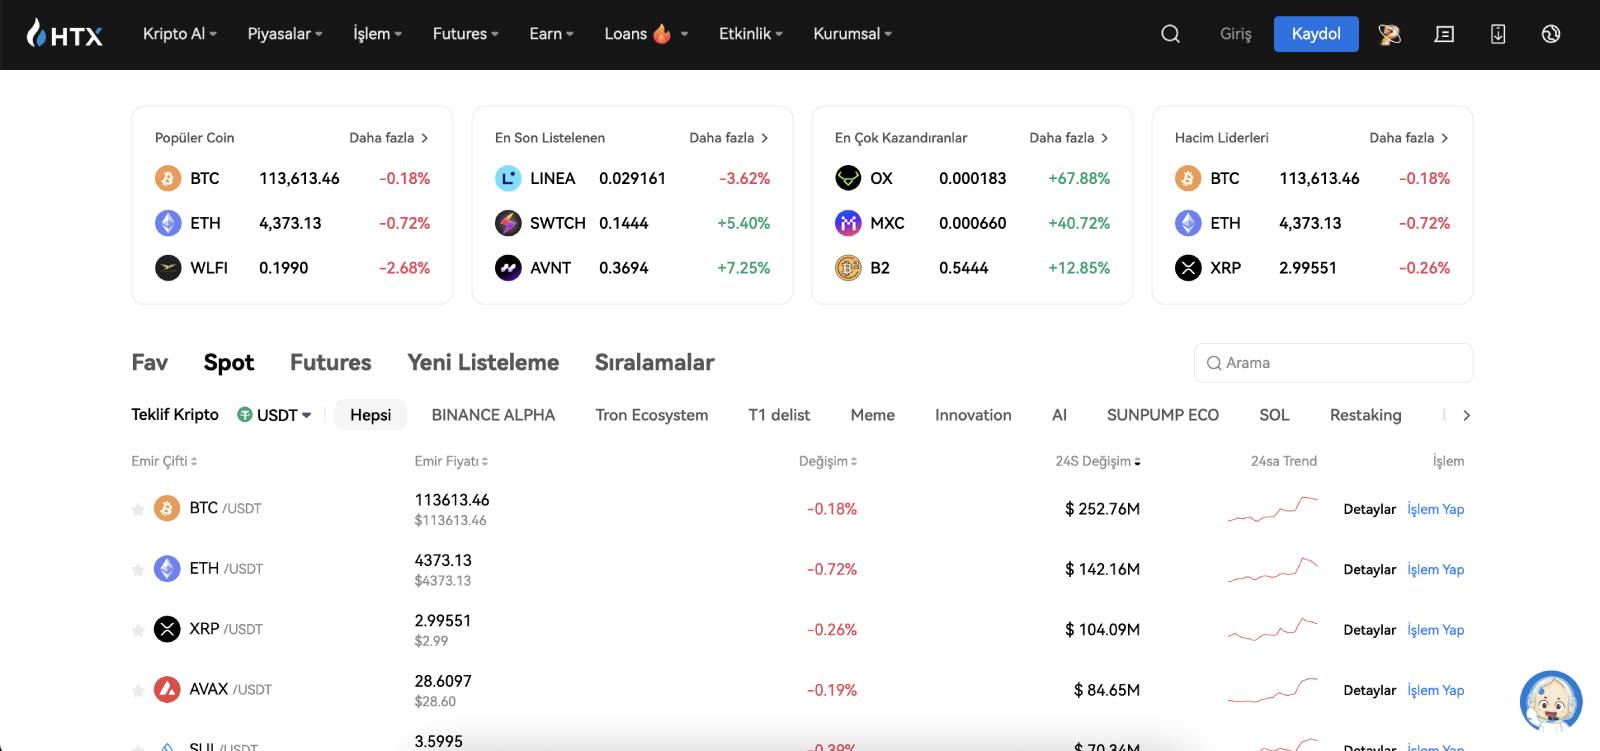Screen dimensions: 1600x751
Task: Open the language globe icon in header
Action: [x=1551, y=34]
